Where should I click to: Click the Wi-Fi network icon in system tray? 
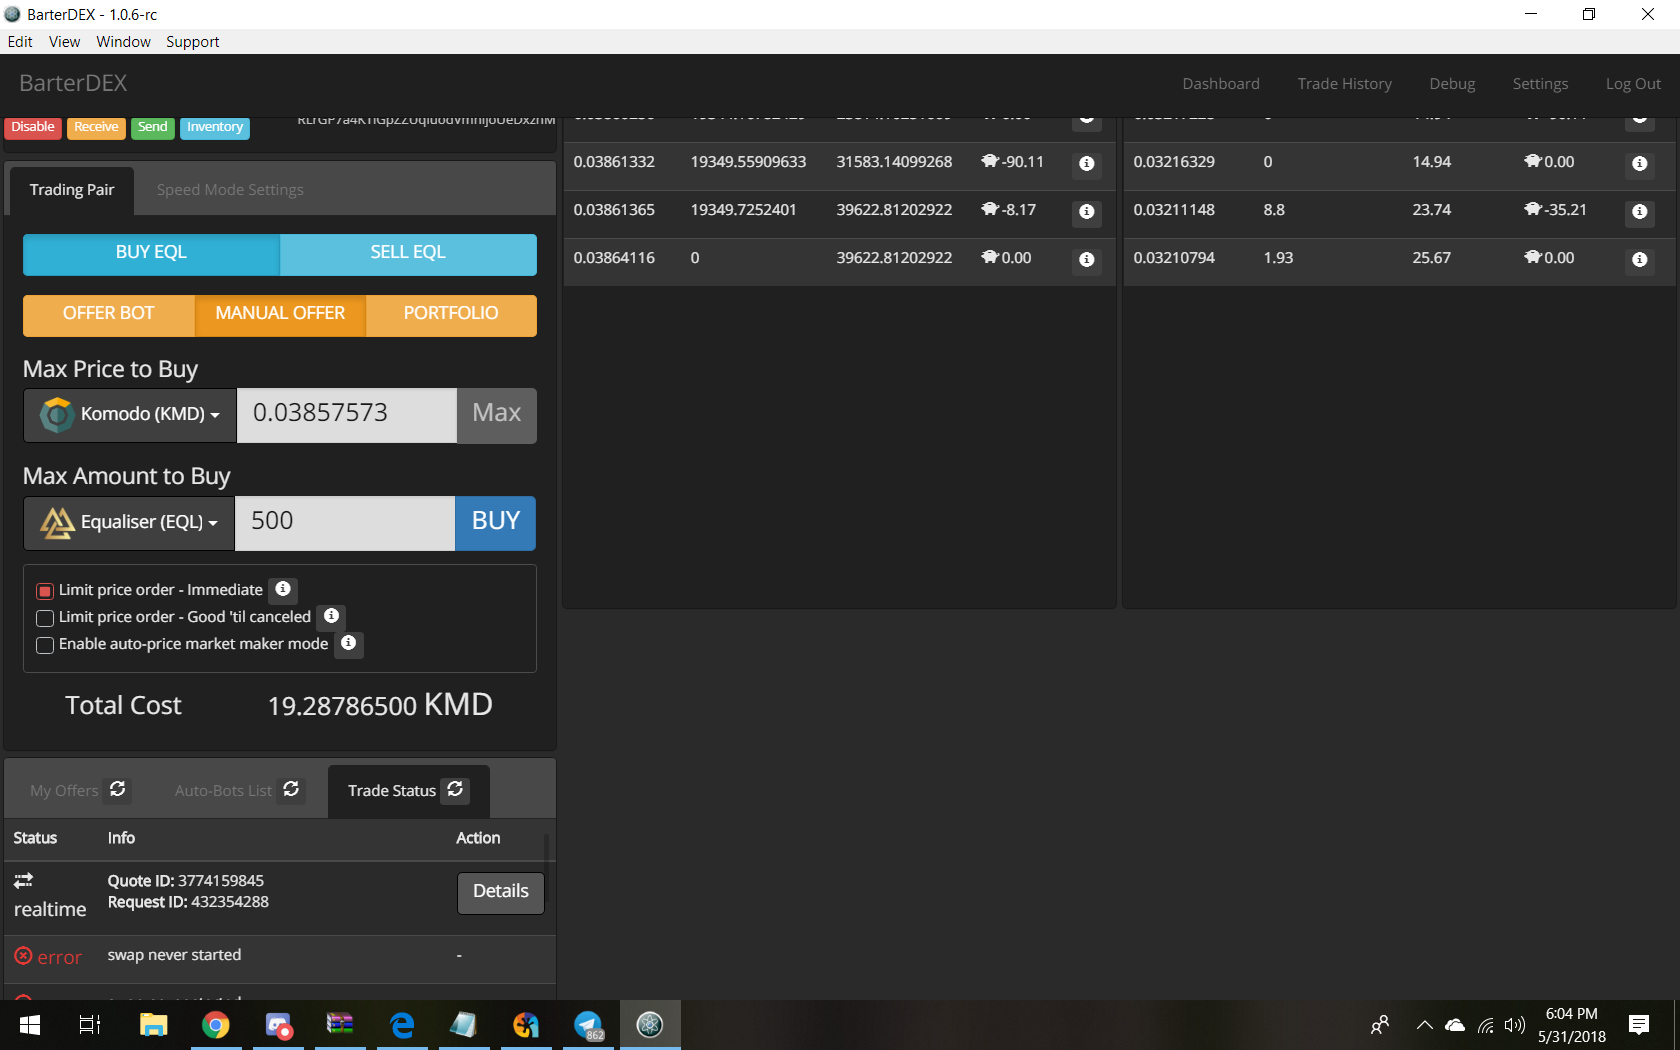pyautogui.click(x=1486, y=1025)
